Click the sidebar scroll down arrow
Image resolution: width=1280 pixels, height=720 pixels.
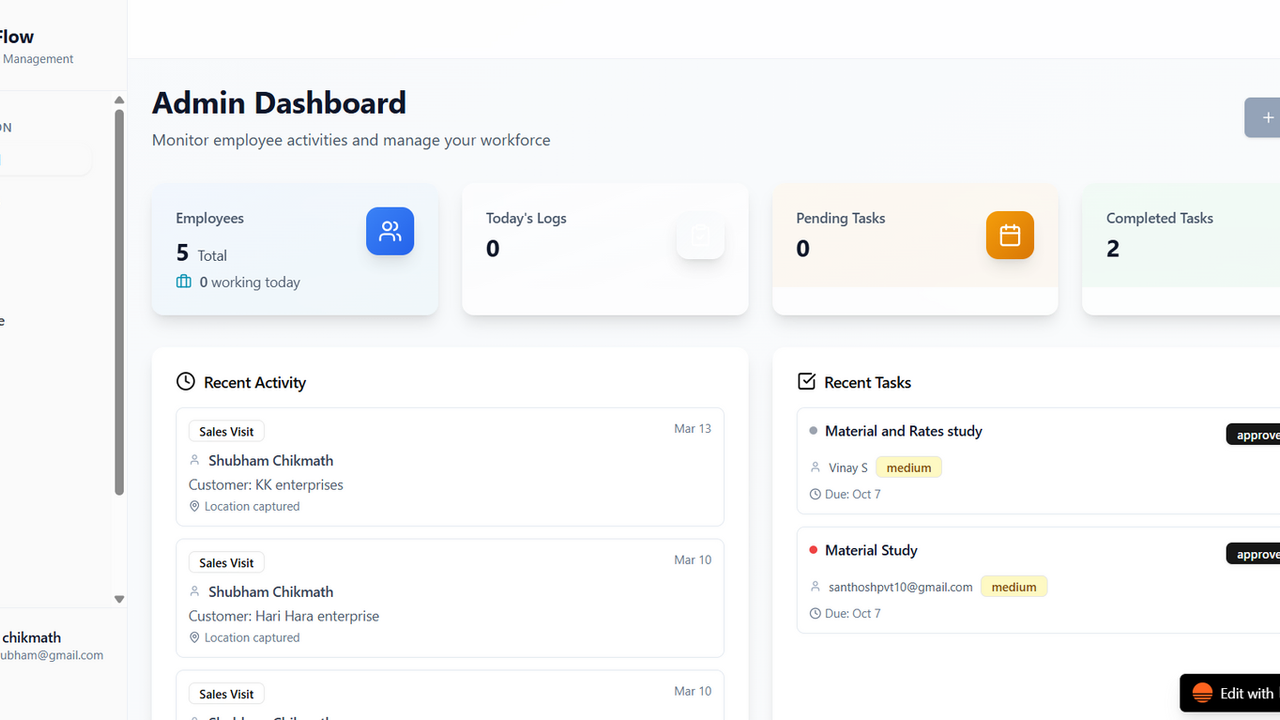[119, 600]
